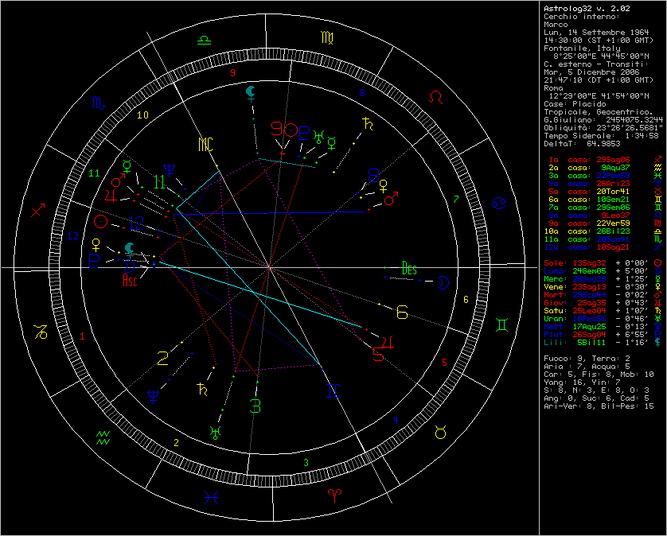Click the Ari-Ver: 8, Bil-Pes: 15 line
This screenshot has width=667, height=536.
click(x=599, y=406)
